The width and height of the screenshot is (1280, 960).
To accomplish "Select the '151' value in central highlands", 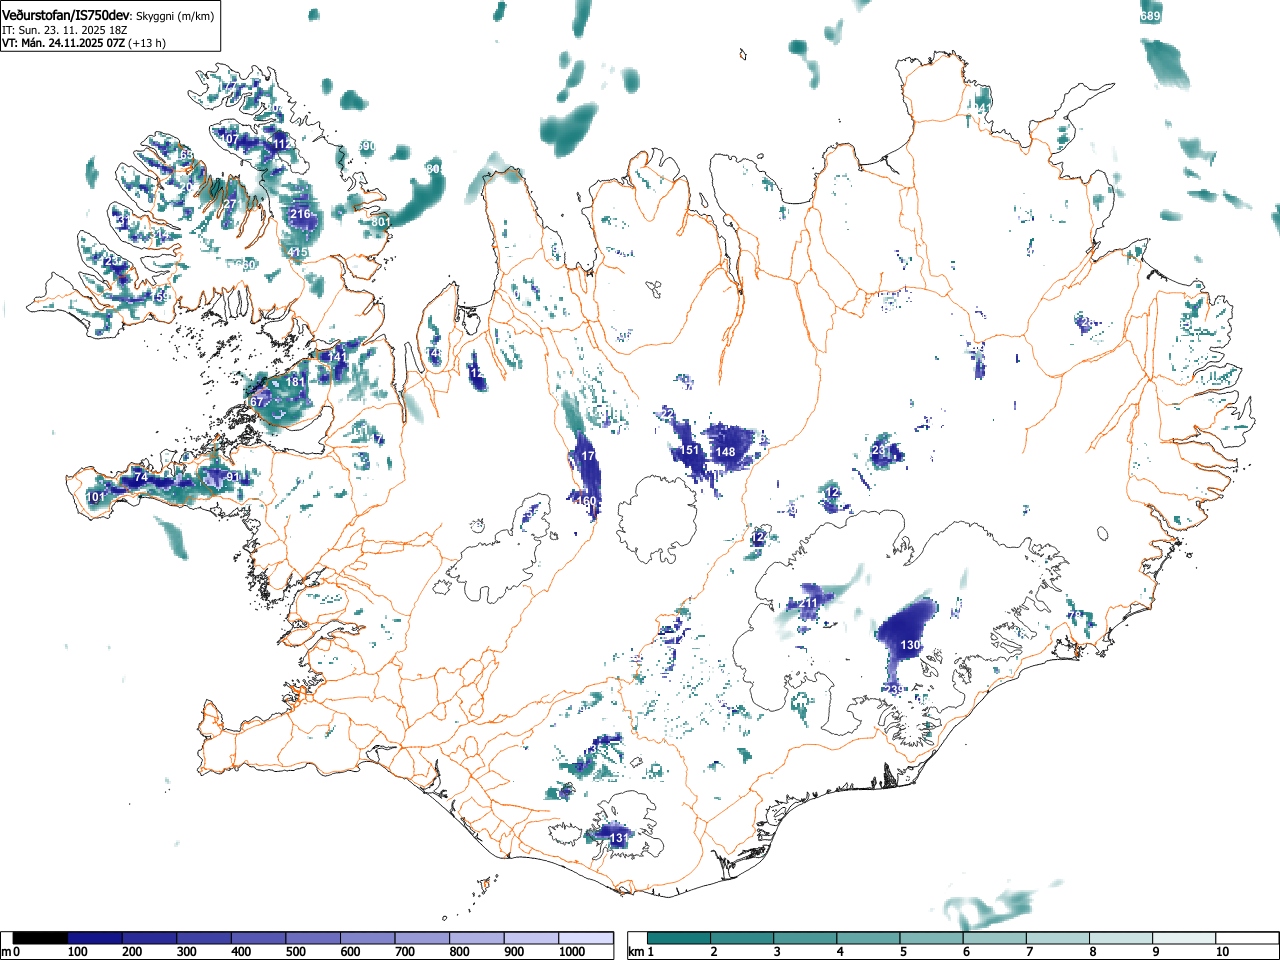I will click(x=690, y=450).
